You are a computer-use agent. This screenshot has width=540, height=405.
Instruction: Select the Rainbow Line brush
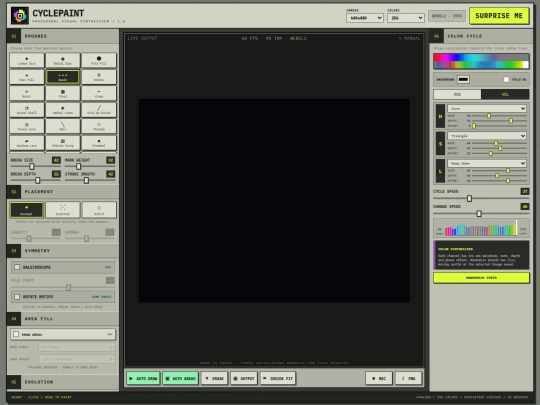click(x=27, y=143)
